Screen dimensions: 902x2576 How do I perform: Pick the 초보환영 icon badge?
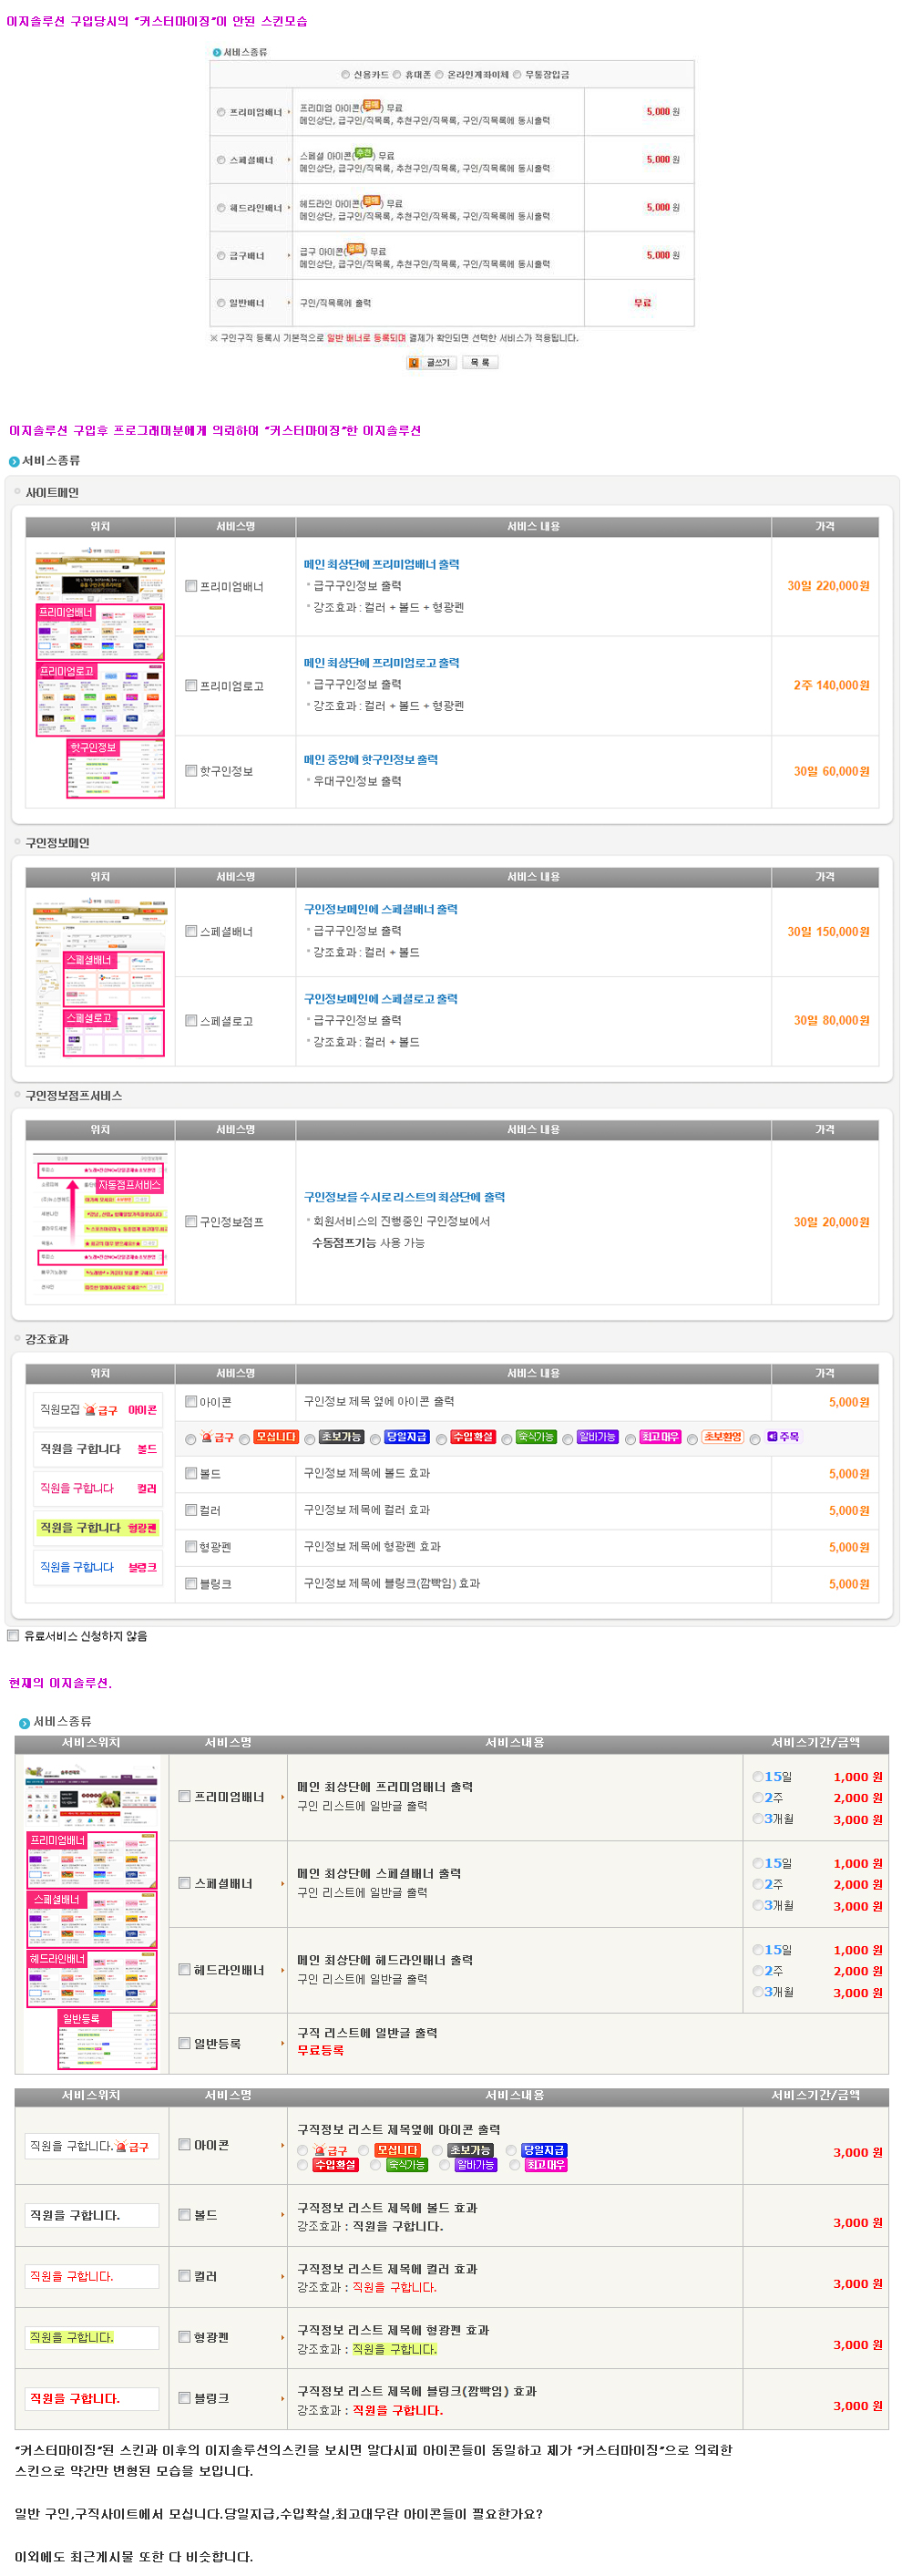pyautogui.click(x=722, y=1438)
